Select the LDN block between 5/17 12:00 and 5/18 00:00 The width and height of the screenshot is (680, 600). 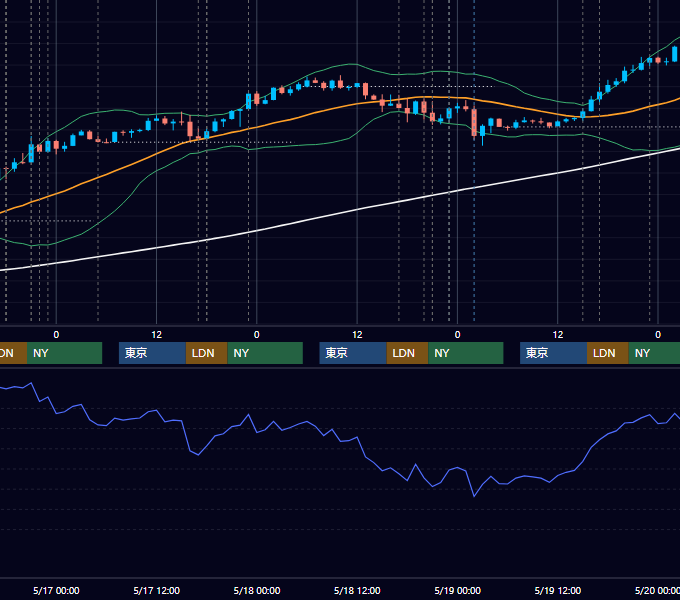pos(206,353)
